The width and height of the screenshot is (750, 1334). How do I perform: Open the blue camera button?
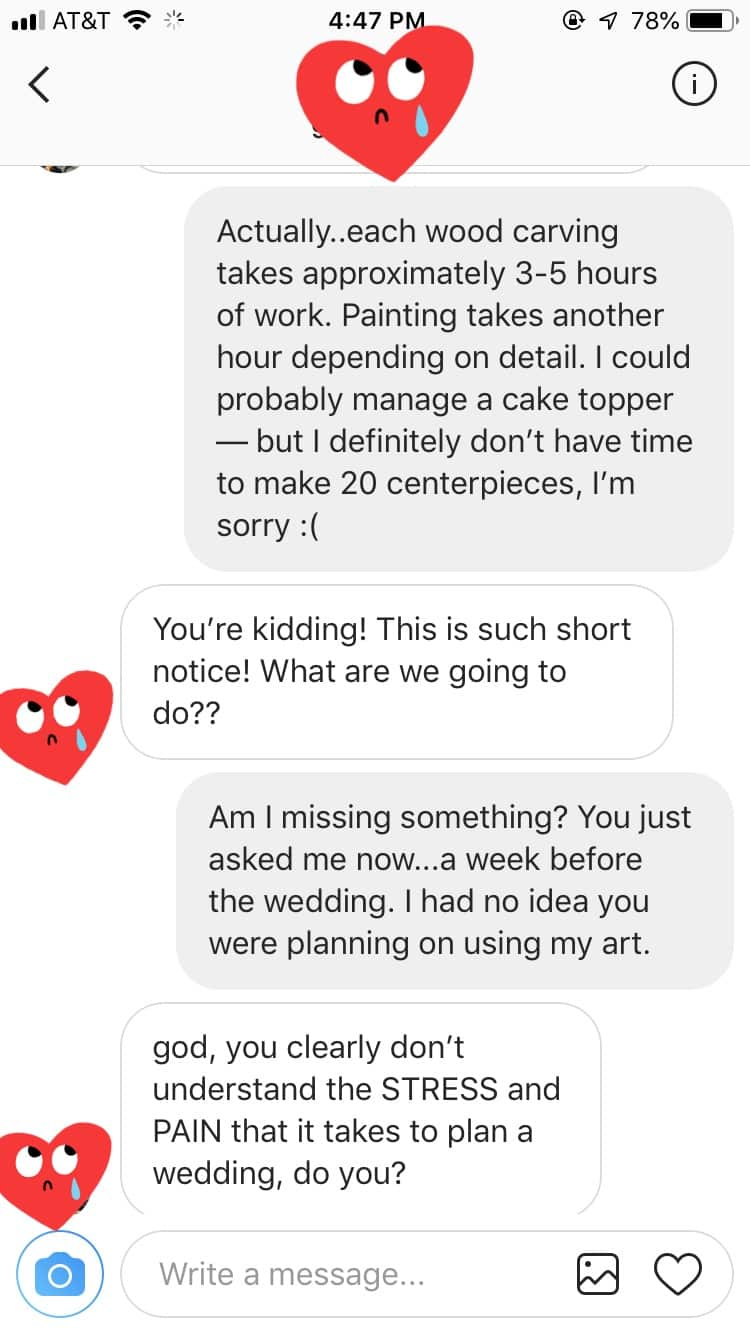click(x=59, y=1274)
